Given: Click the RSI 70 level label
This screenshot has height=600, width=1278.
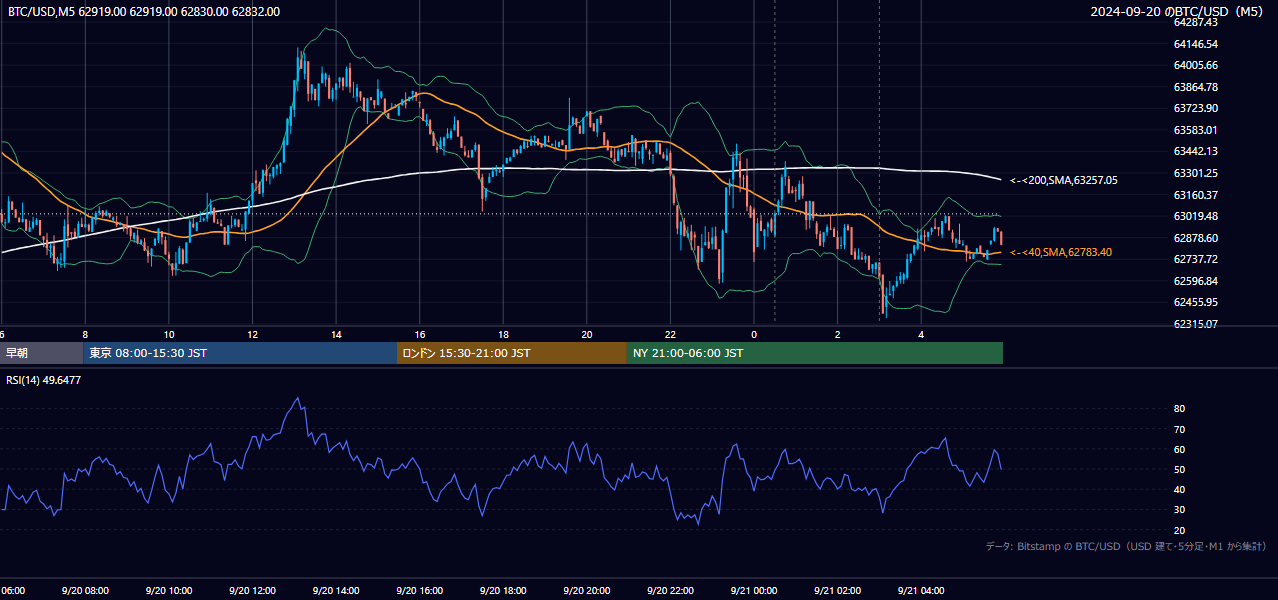Looking at the screenshot, I should click(x=1179, y=429).
